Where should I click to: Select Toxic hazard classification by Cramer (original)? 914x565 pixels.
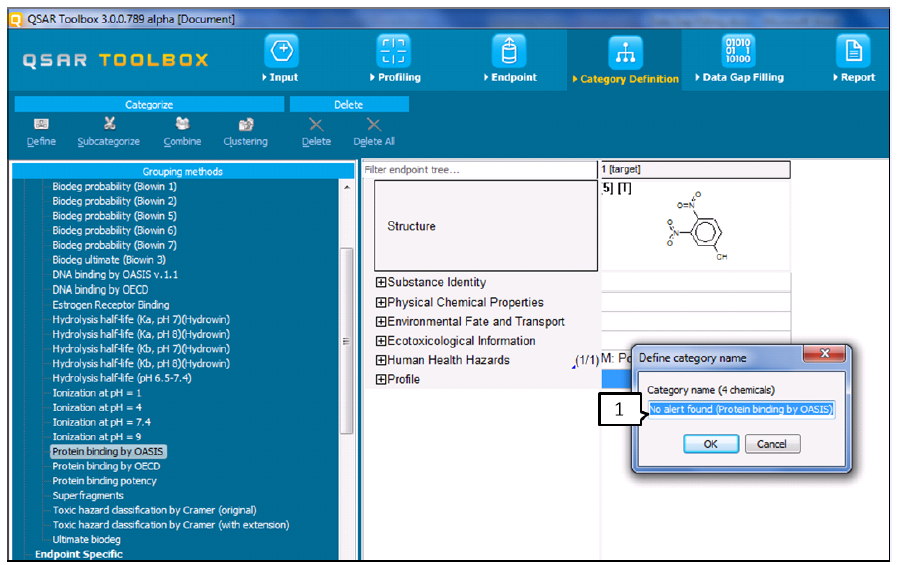[154, 510]
